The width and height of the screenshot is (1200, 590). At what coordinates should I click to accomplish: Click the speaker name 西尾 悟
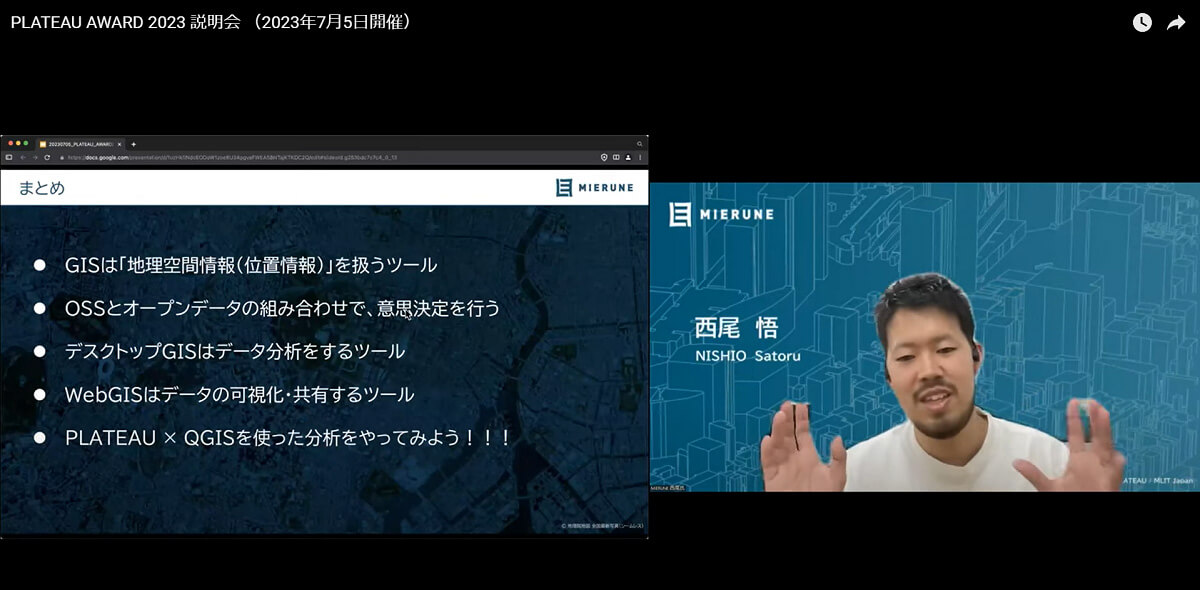coord(736,329)
